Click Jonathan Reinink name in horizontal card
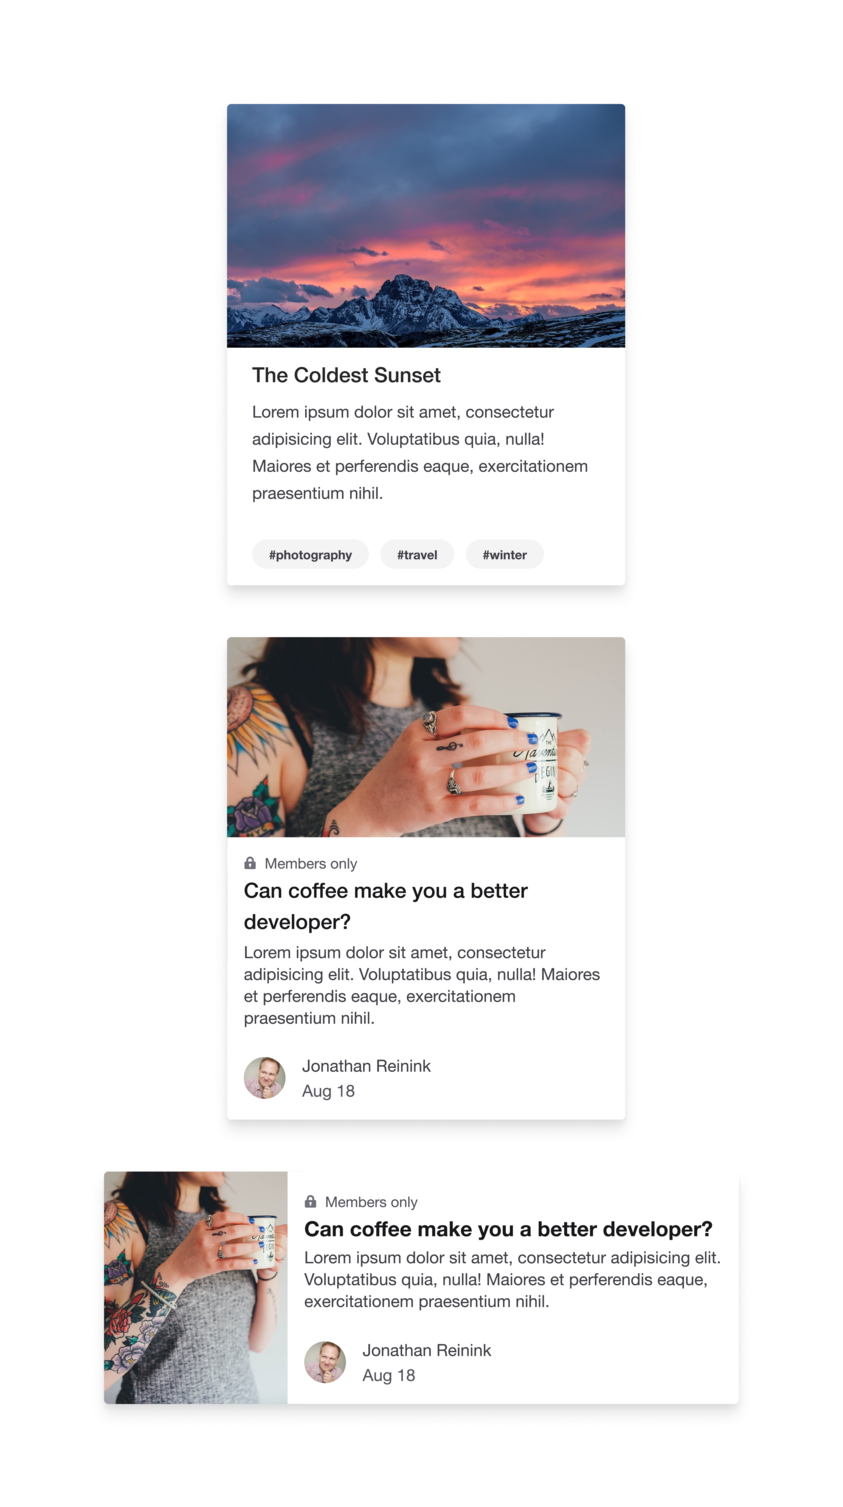Screen dimensions: 843x1507 coord(426,1350)
